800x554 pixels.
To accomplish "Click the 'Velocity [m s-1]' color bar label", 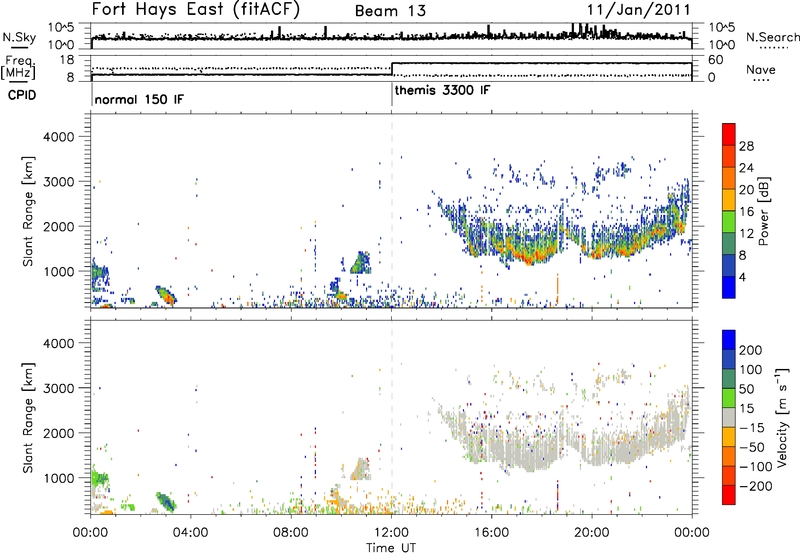I will click(782, 417).
